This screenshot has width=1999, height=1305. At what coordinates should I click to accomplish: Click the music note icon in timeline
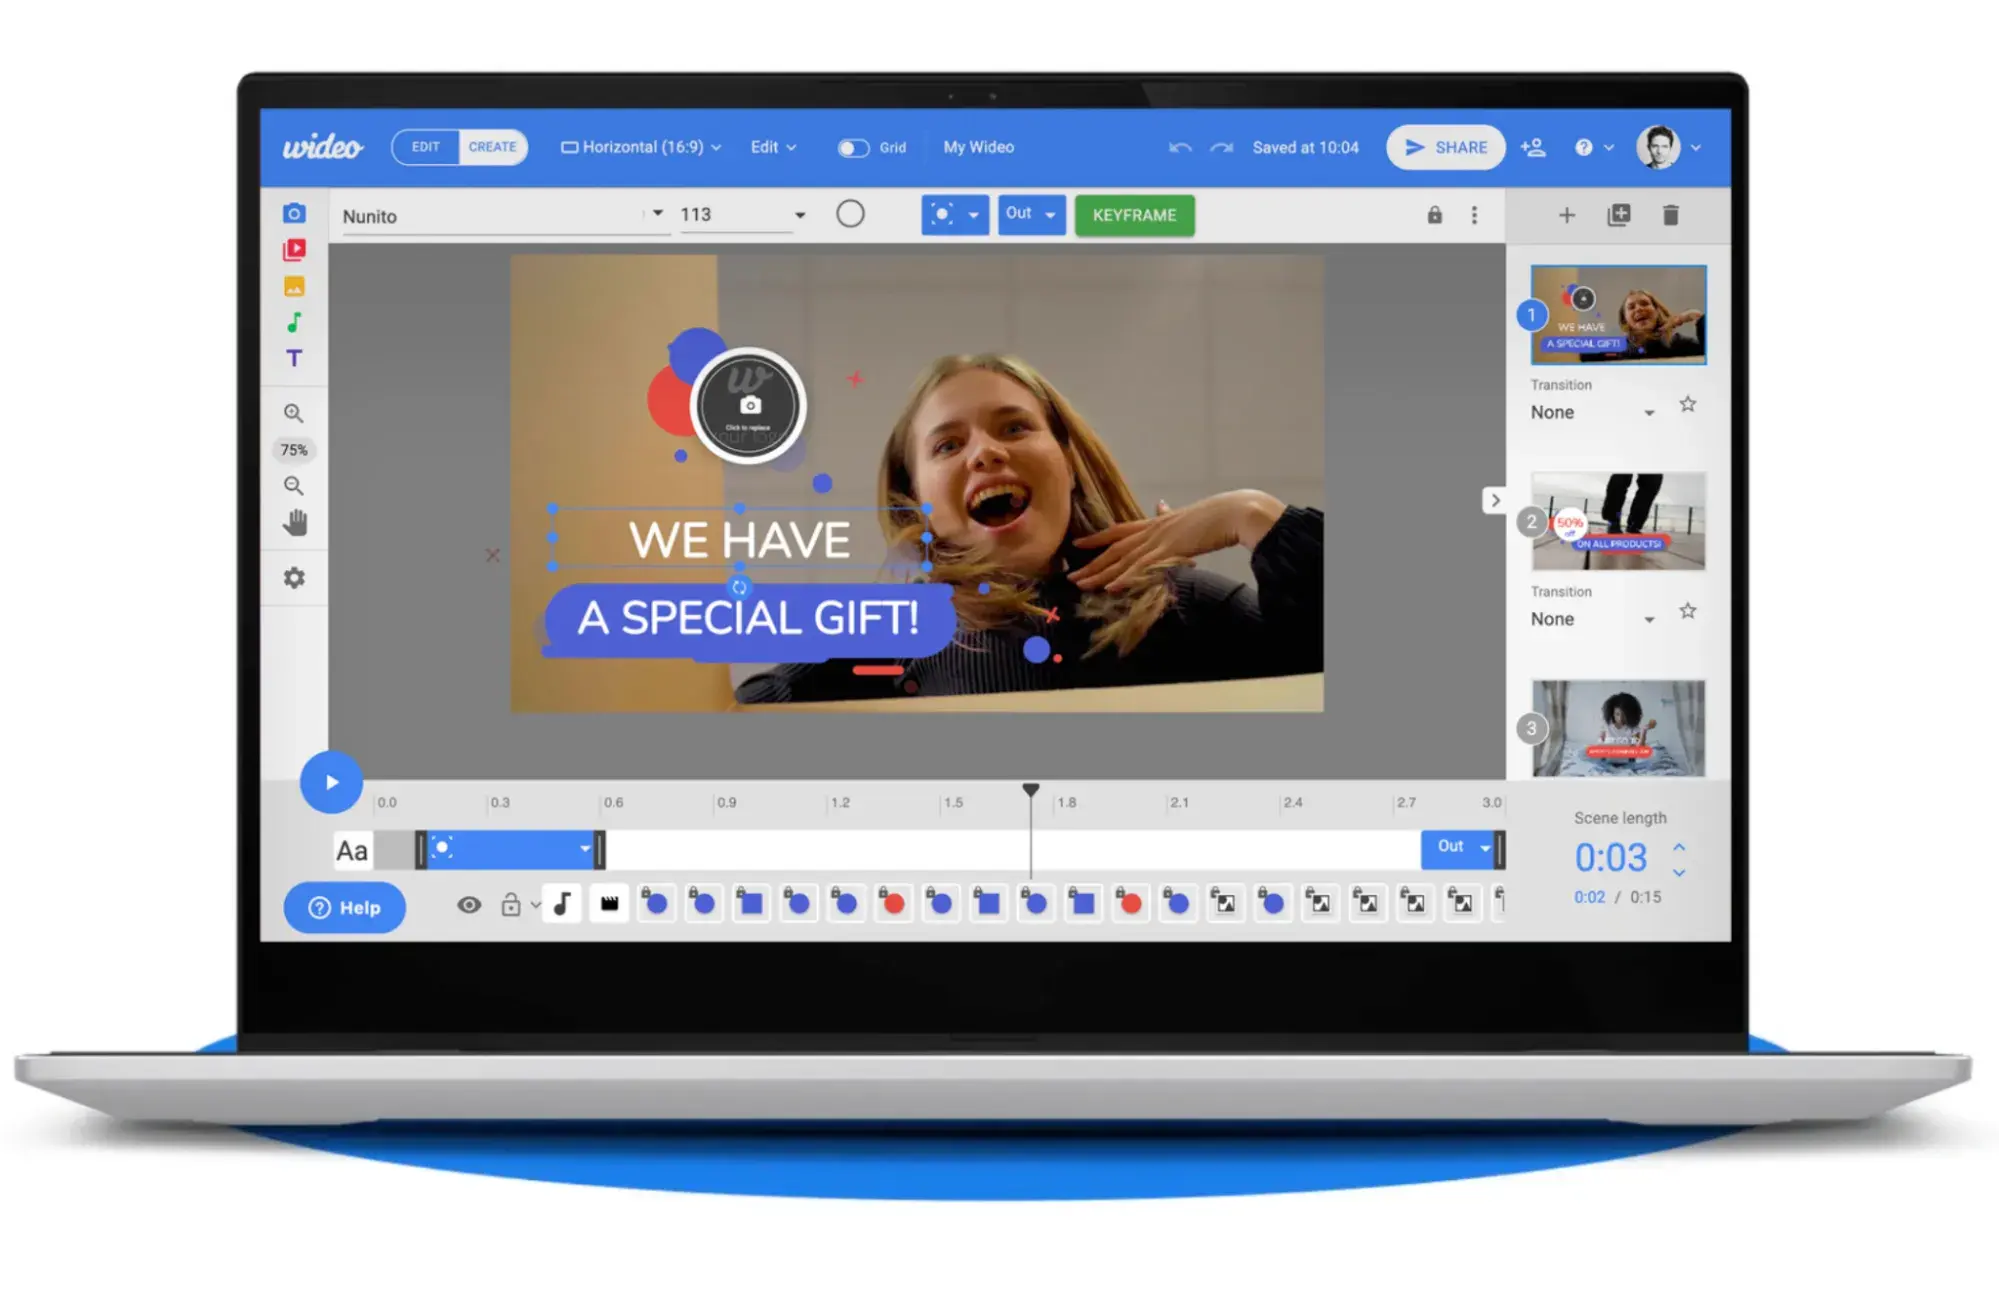tap(562, 903)
